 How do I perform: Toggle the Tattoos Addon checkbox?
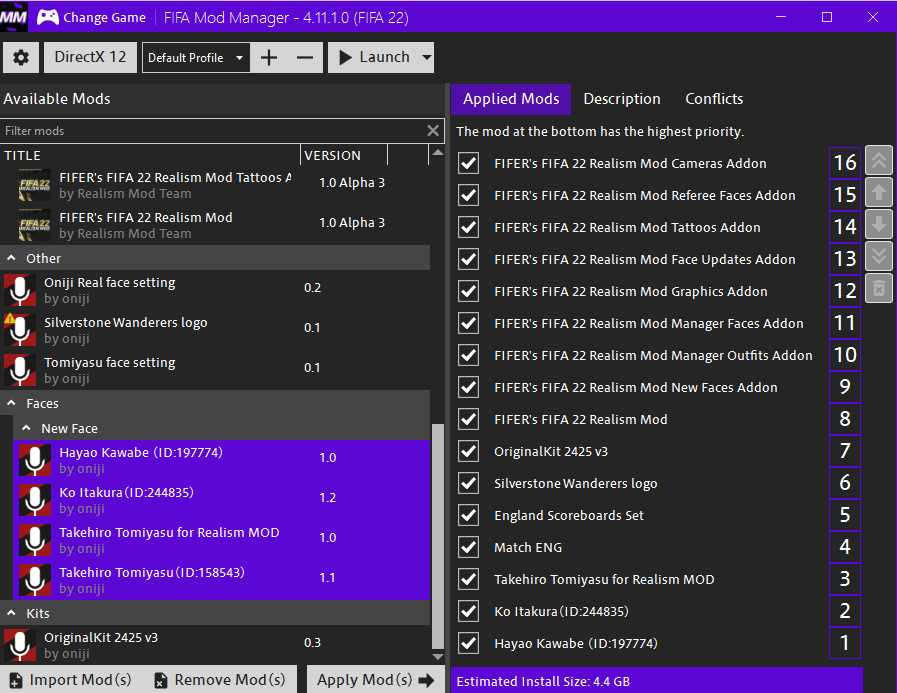point(469,227)
